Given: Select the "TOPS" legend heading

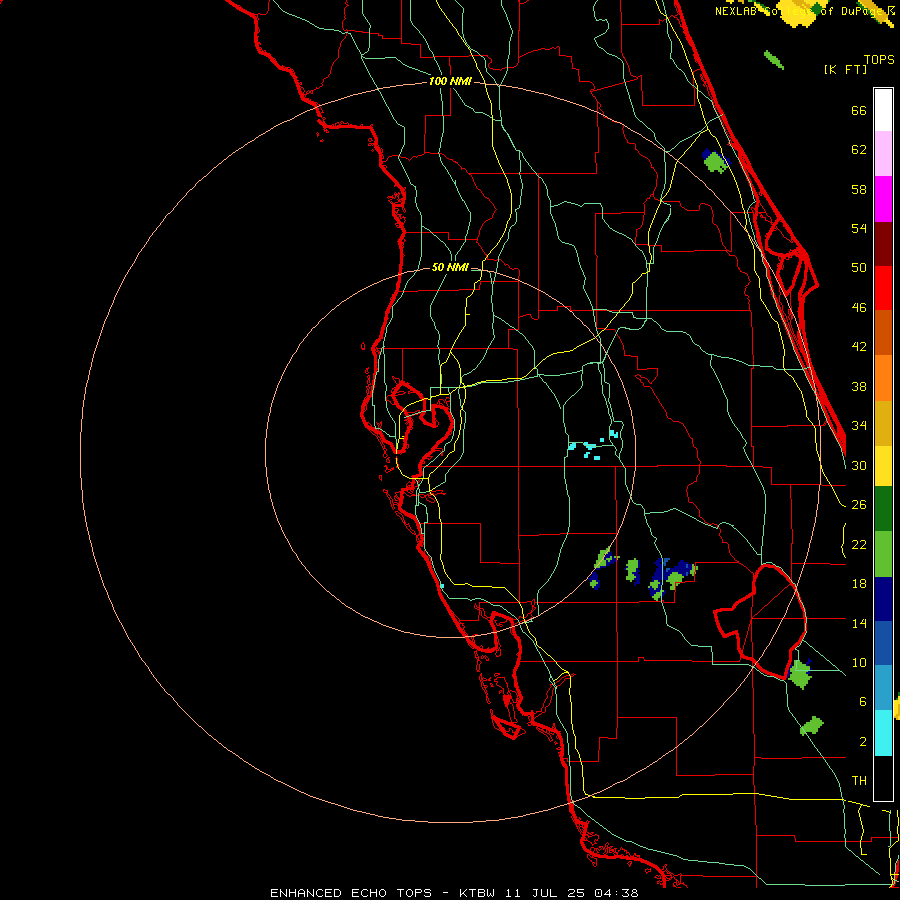Looking at the screenshot, I should pyautogui.click(x=879, y=59).
